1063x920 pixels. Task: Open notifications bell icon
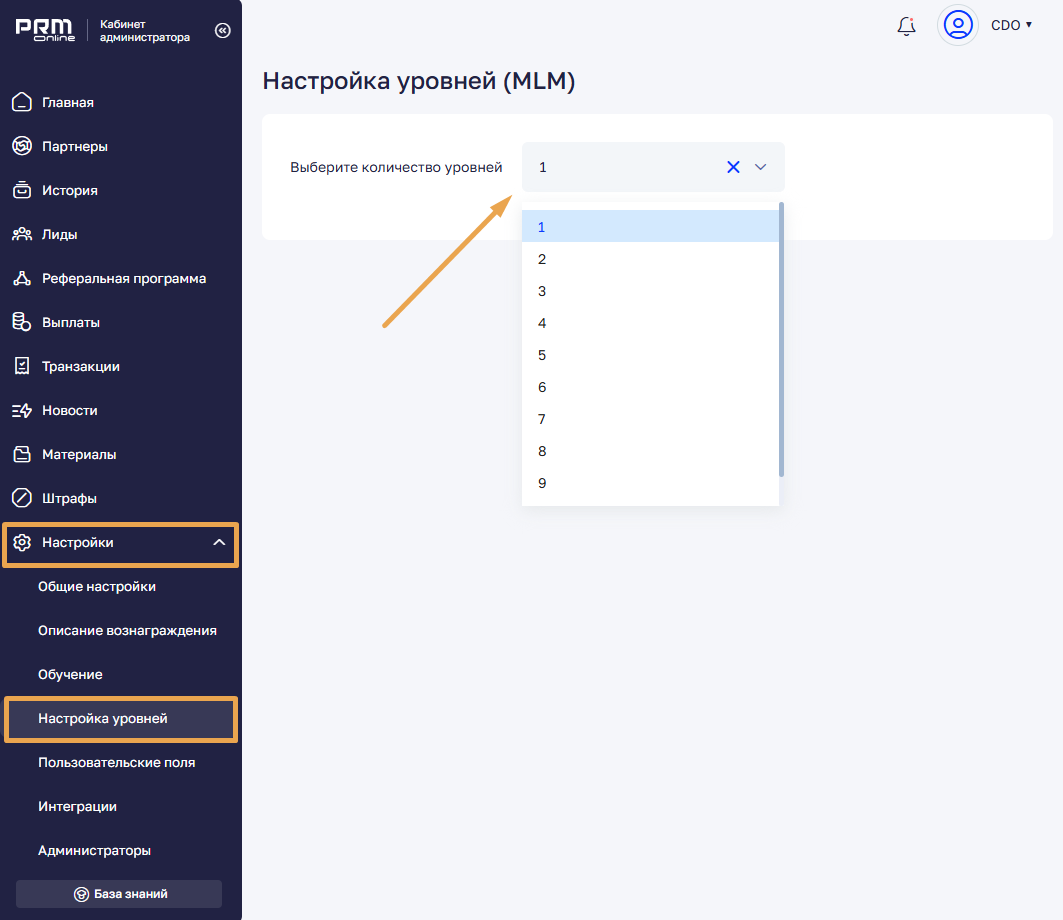pos(906,26)
